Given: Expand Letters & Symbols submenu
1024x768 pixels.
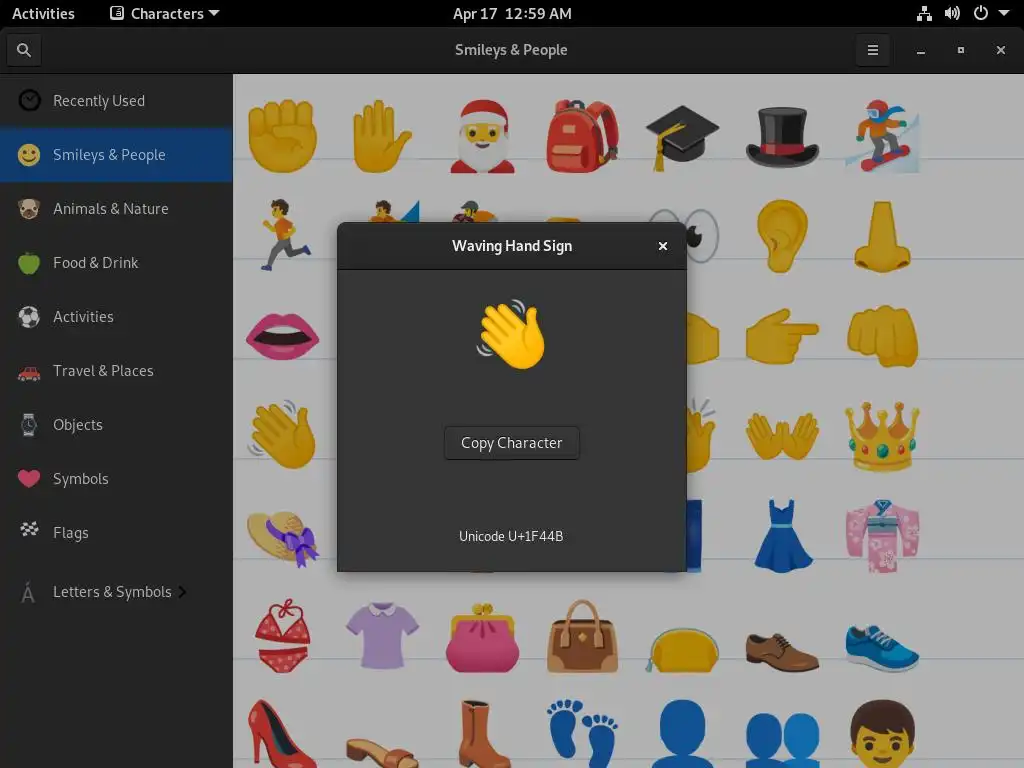Looking at the screenshot, I should [x=116, y=592].
